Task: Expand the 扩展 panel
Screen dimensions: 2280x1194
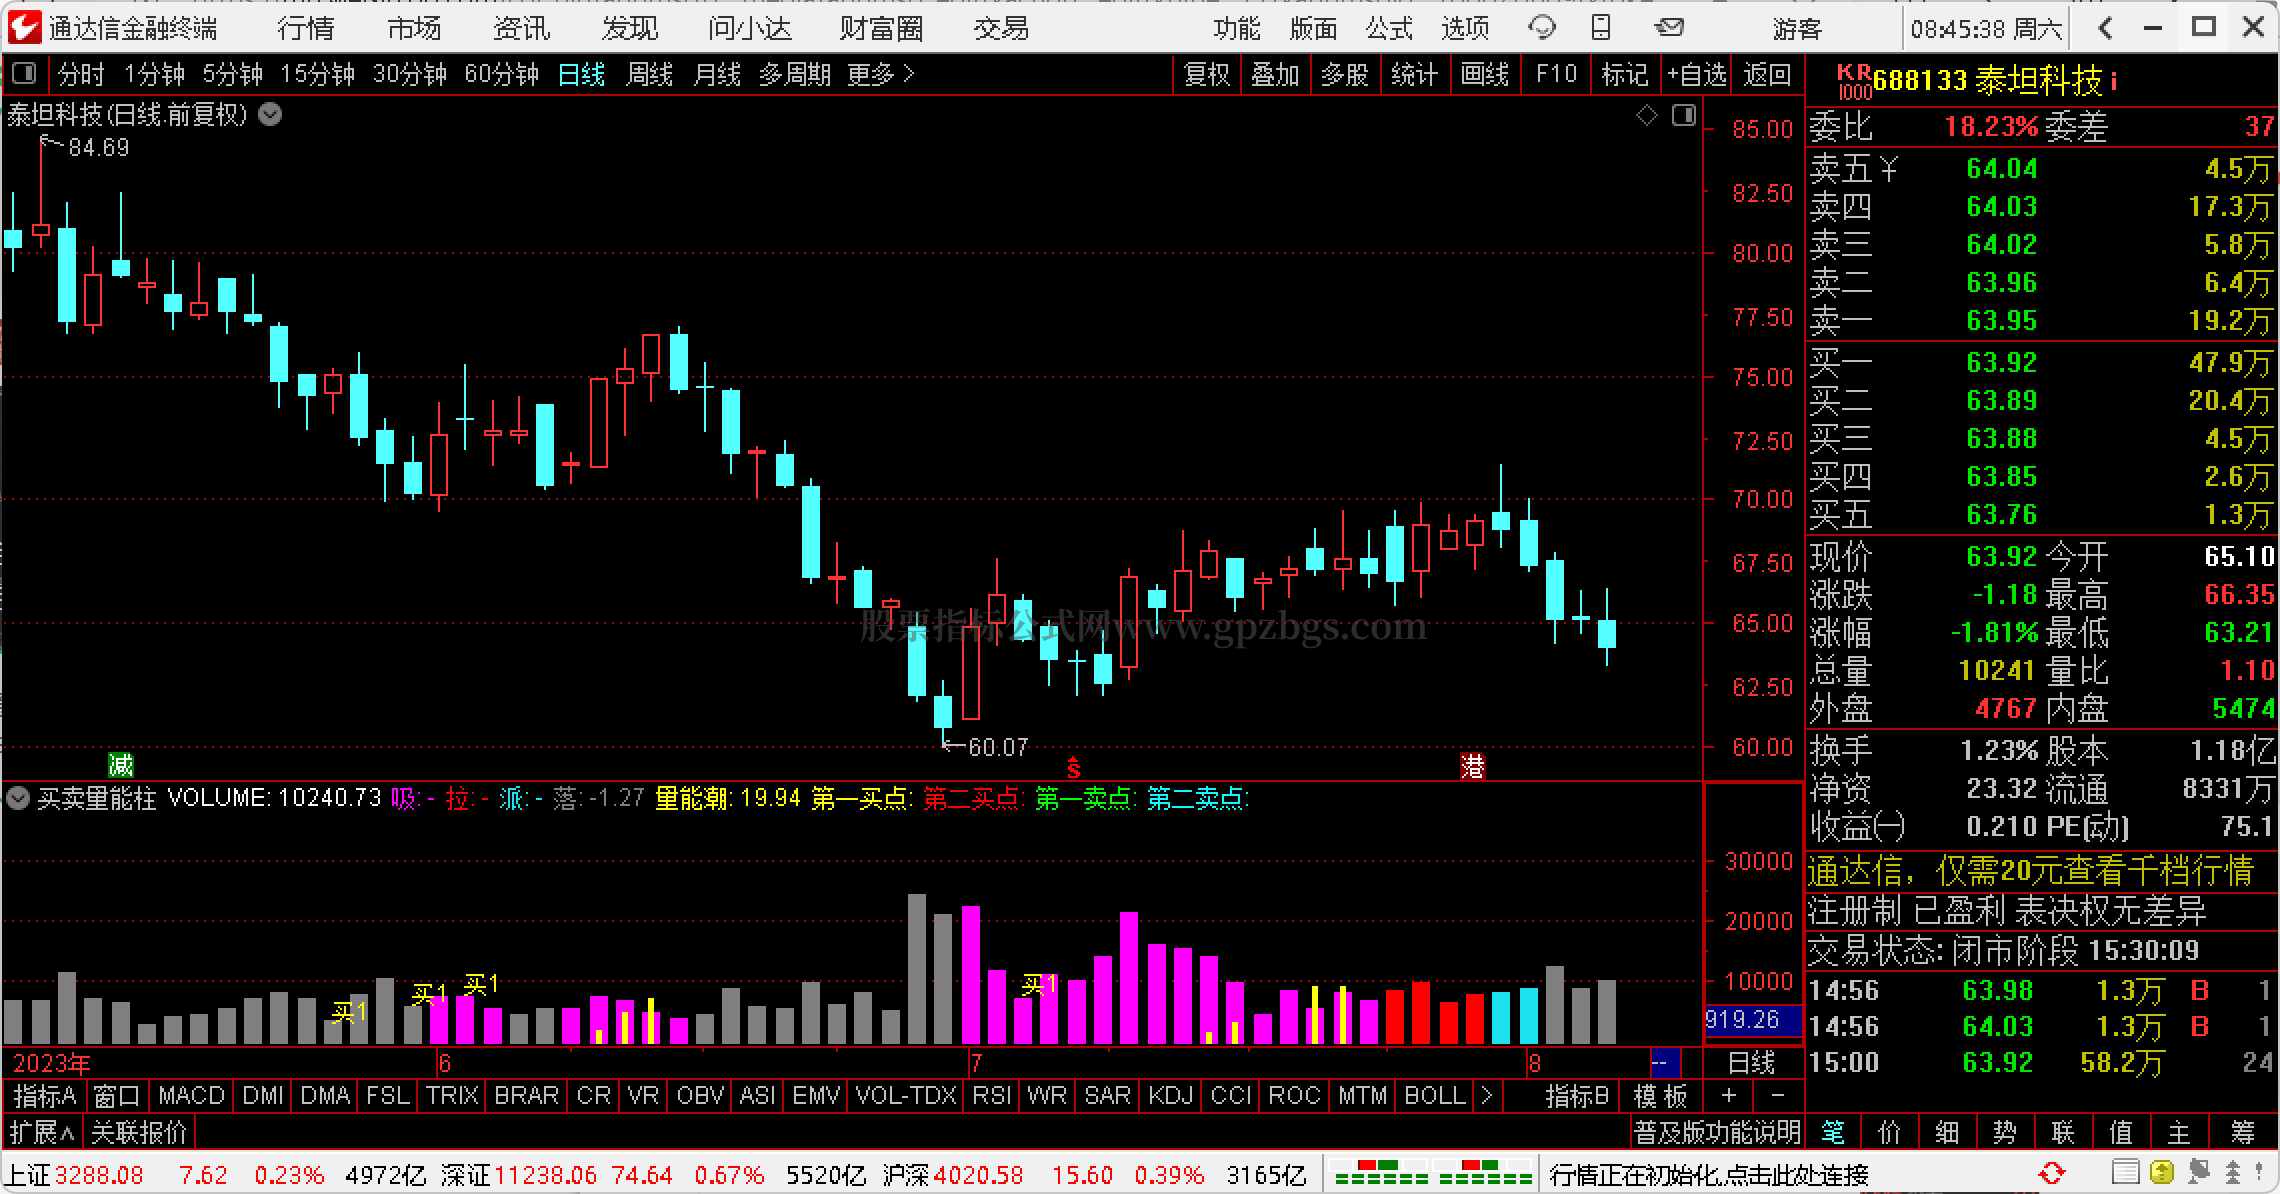Action: (x=41, y=1132)
